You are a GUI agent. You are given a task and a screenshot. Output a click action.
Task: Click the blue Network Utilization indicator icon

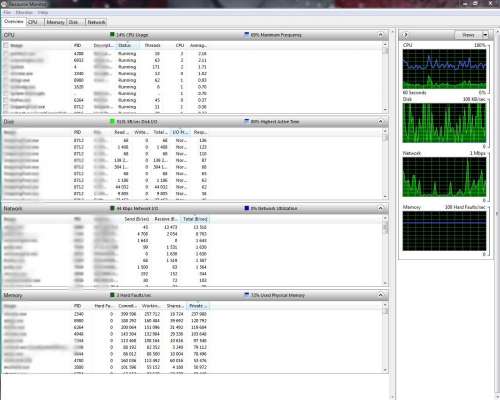click(247, 208)
